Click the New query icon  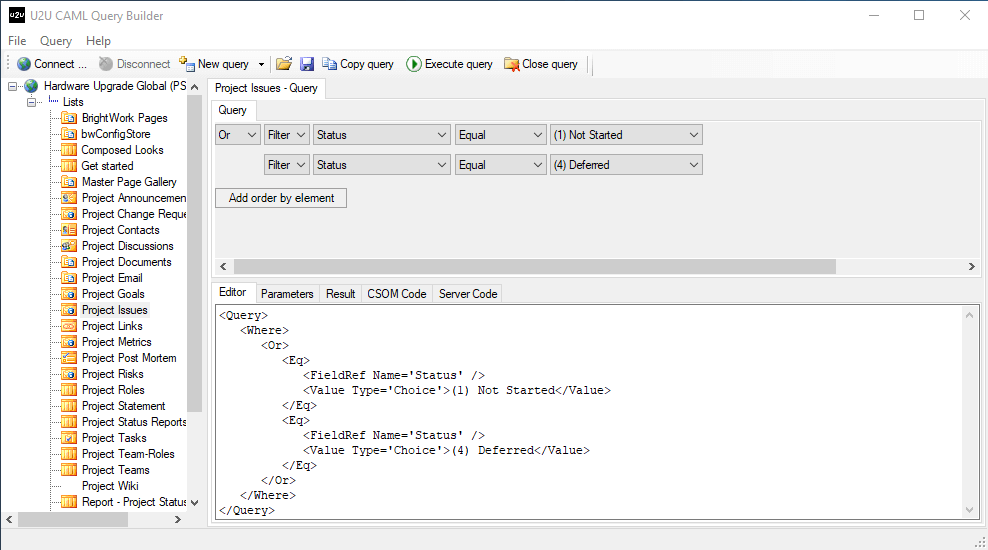[x=187, y=64]
